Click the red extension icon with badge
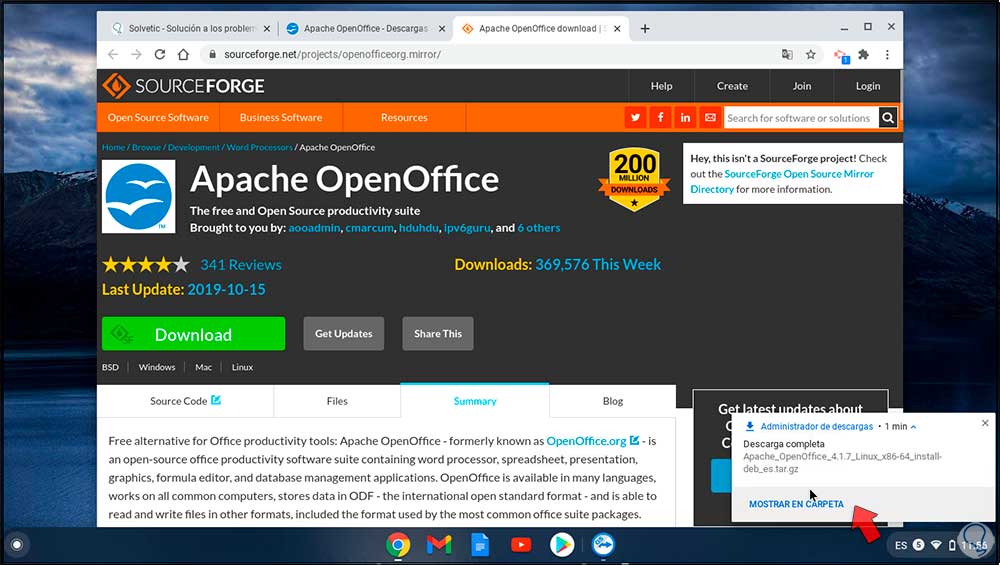The height and width of the screenshot is (565, 1000). pos(841,56)
